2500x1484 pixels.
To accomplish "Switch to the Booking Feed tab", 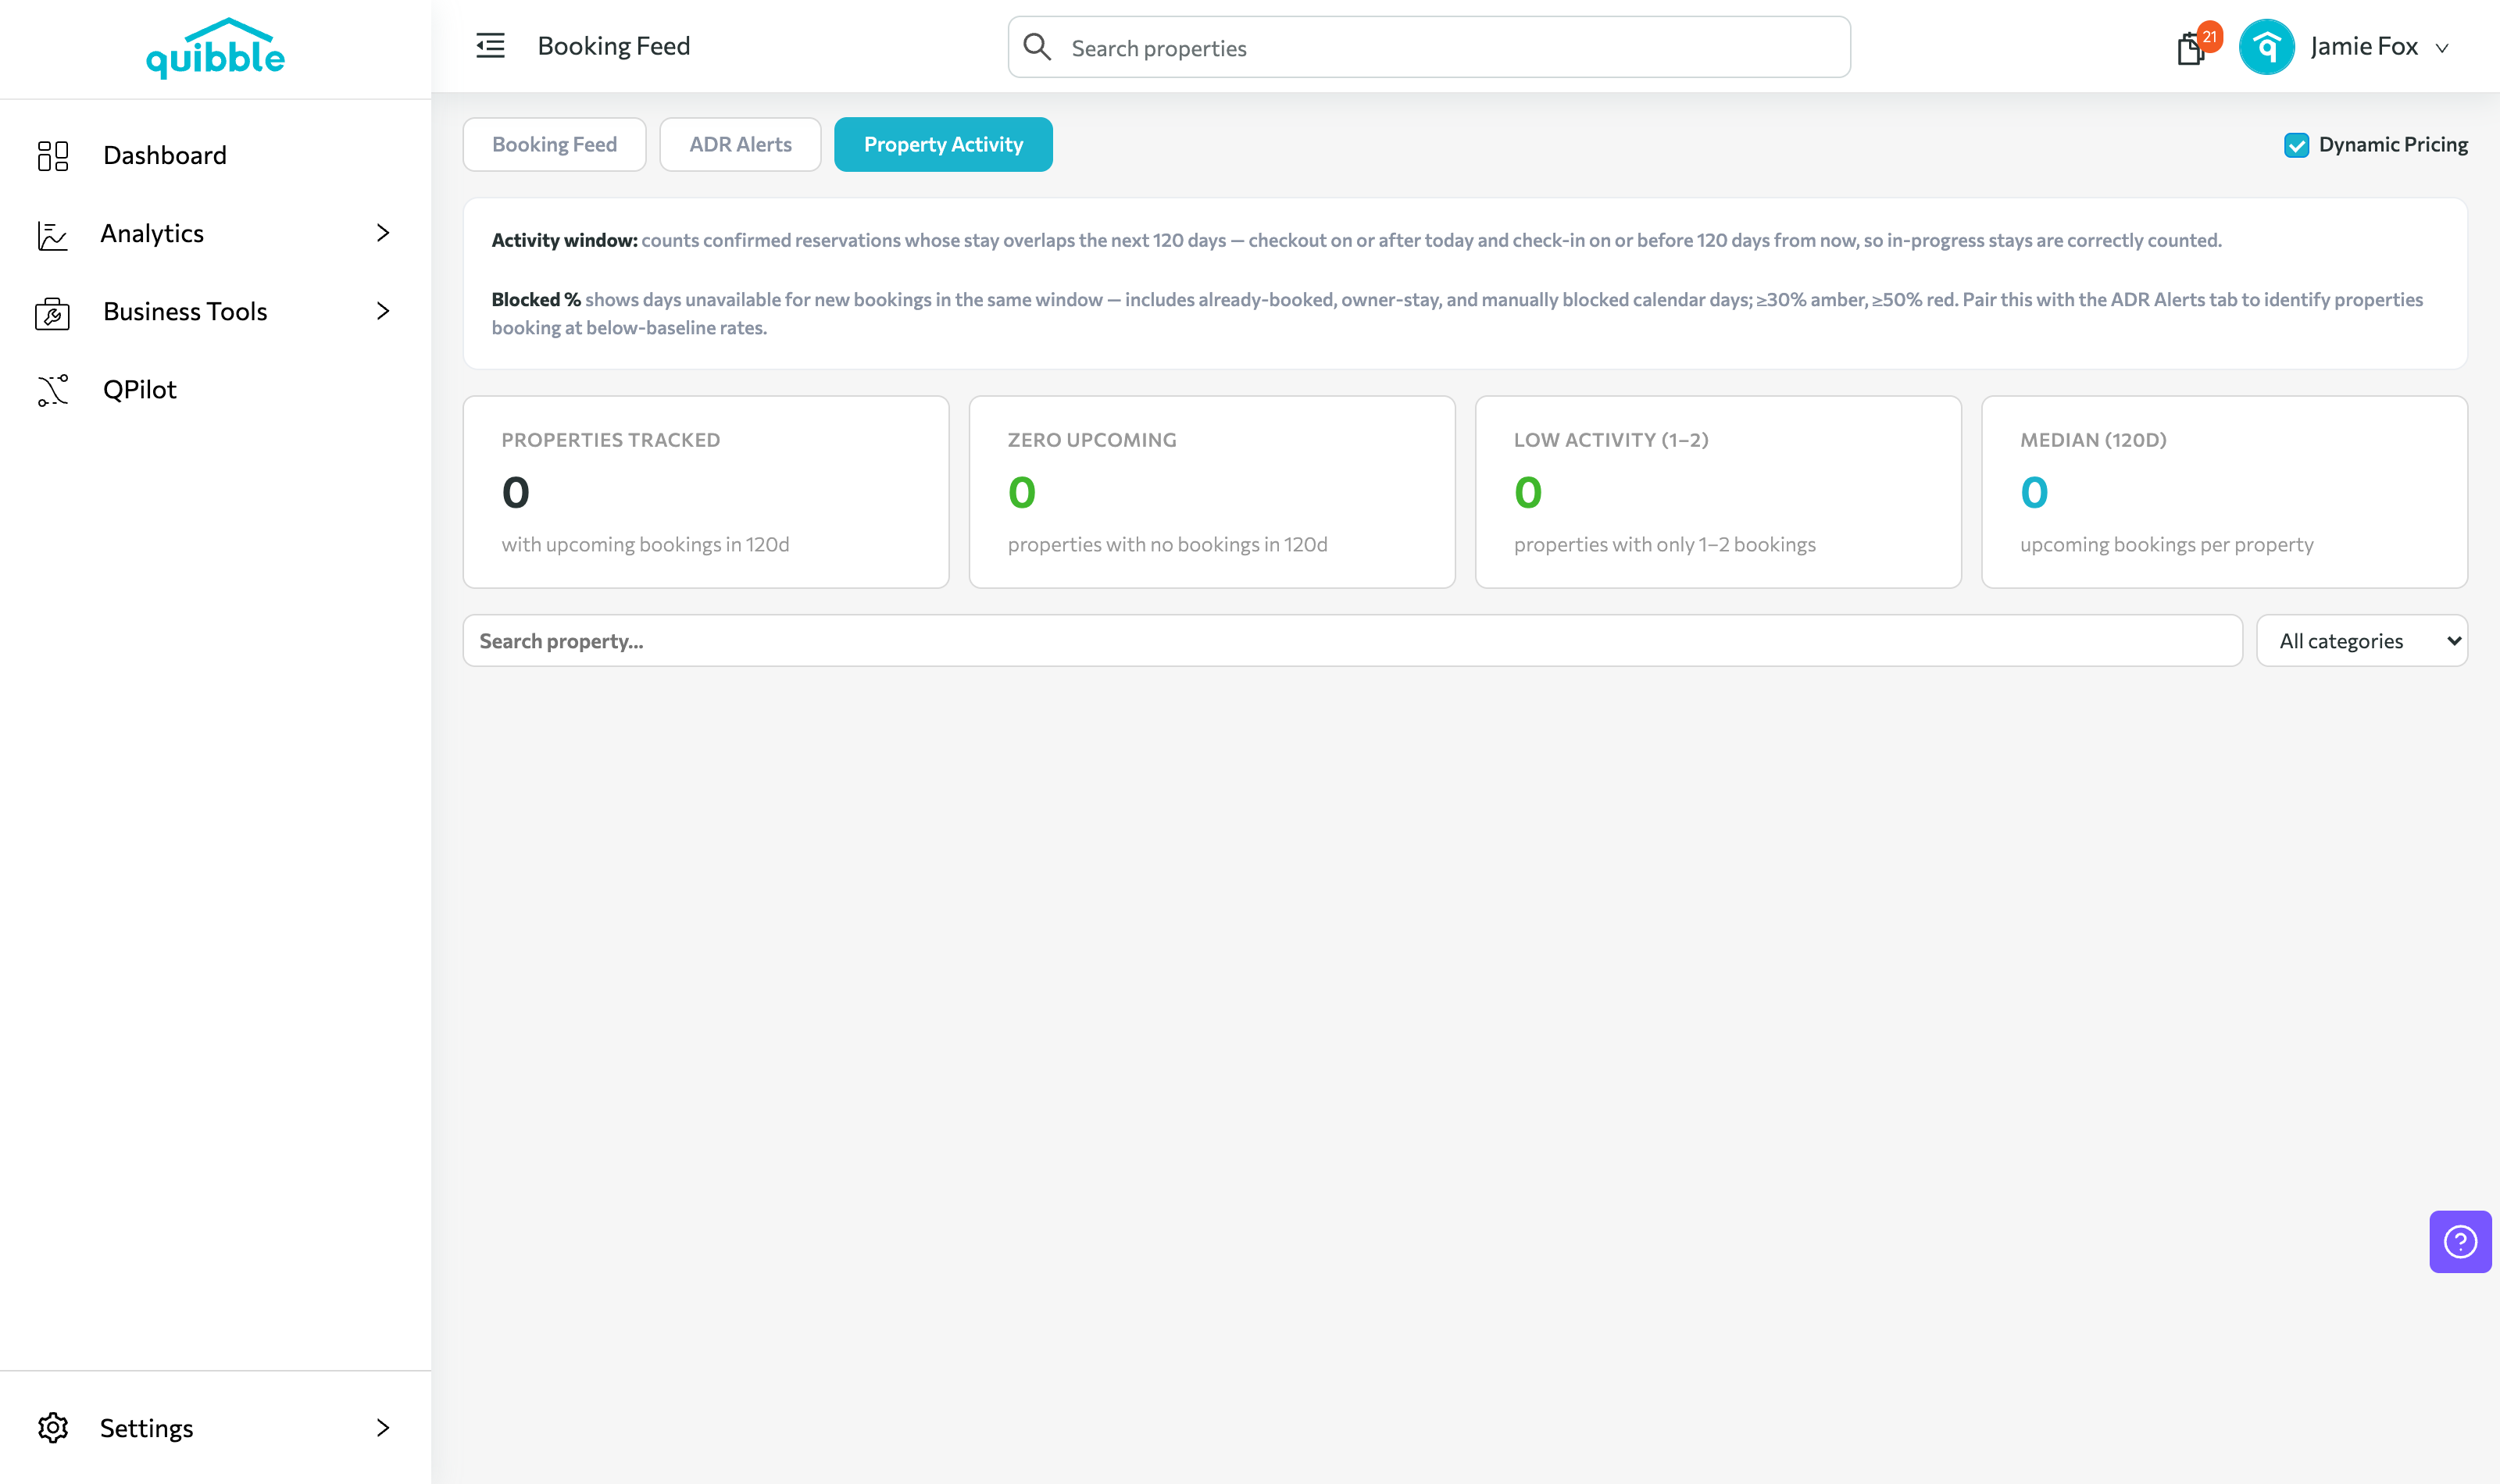I will [x=554, y=144].
